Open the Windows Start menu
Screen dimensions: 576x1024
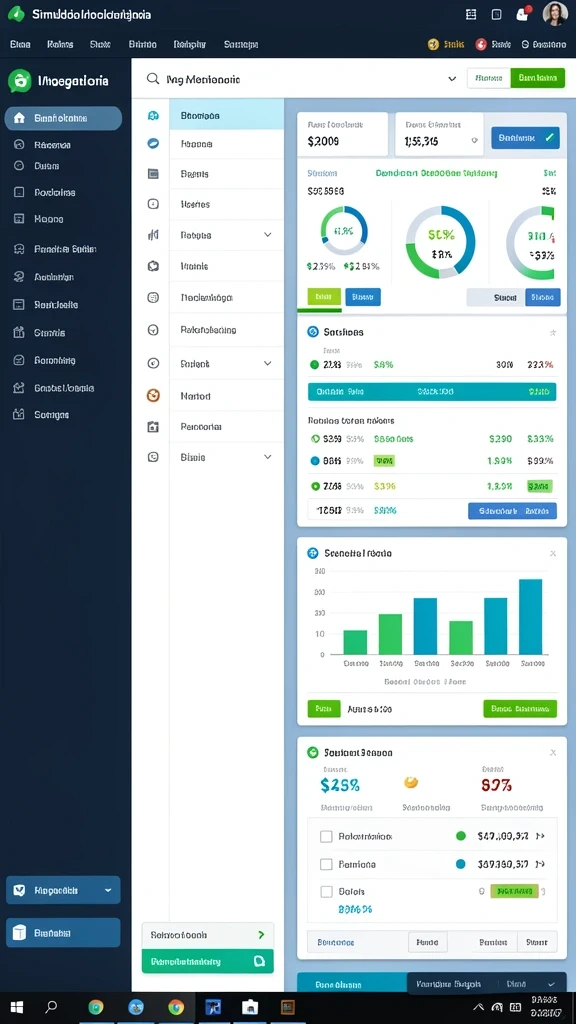17,1007
